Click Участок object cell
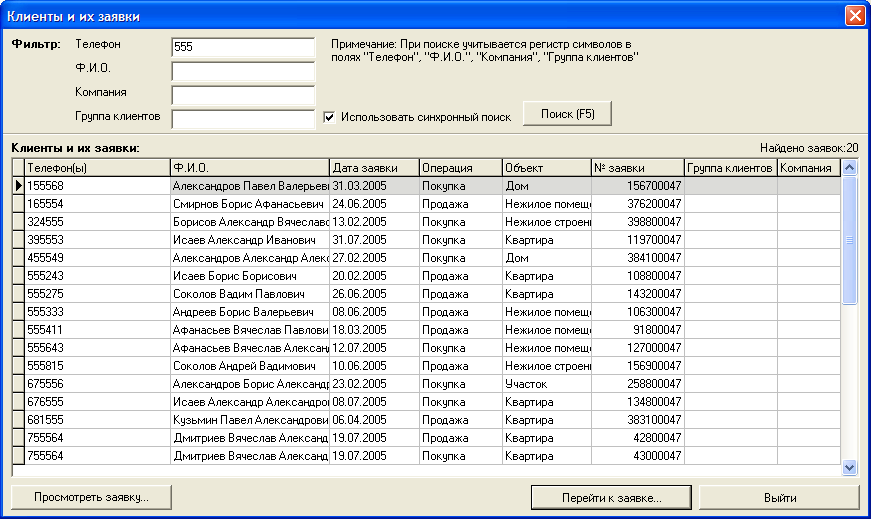This screenshot has width=871, height=519. coord(547,384)
